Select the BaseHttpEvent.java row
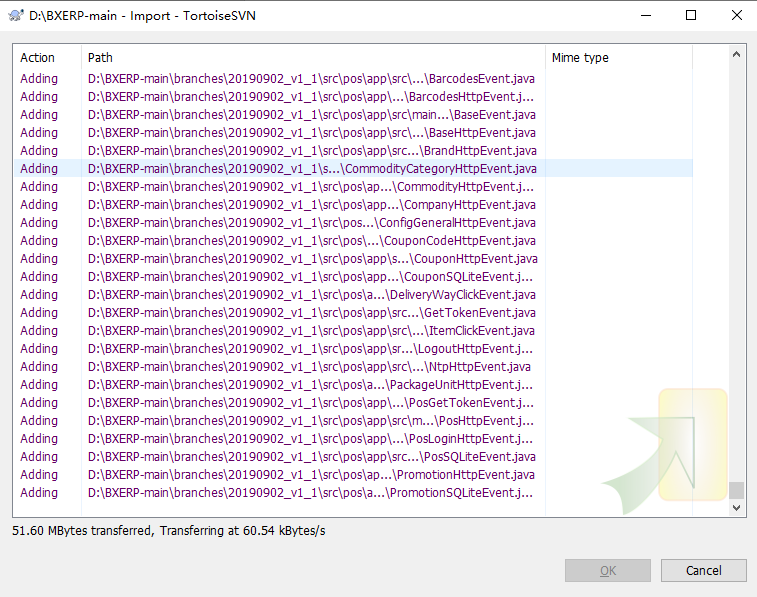Viewport: 757px width, 597px height. (353, 133)
